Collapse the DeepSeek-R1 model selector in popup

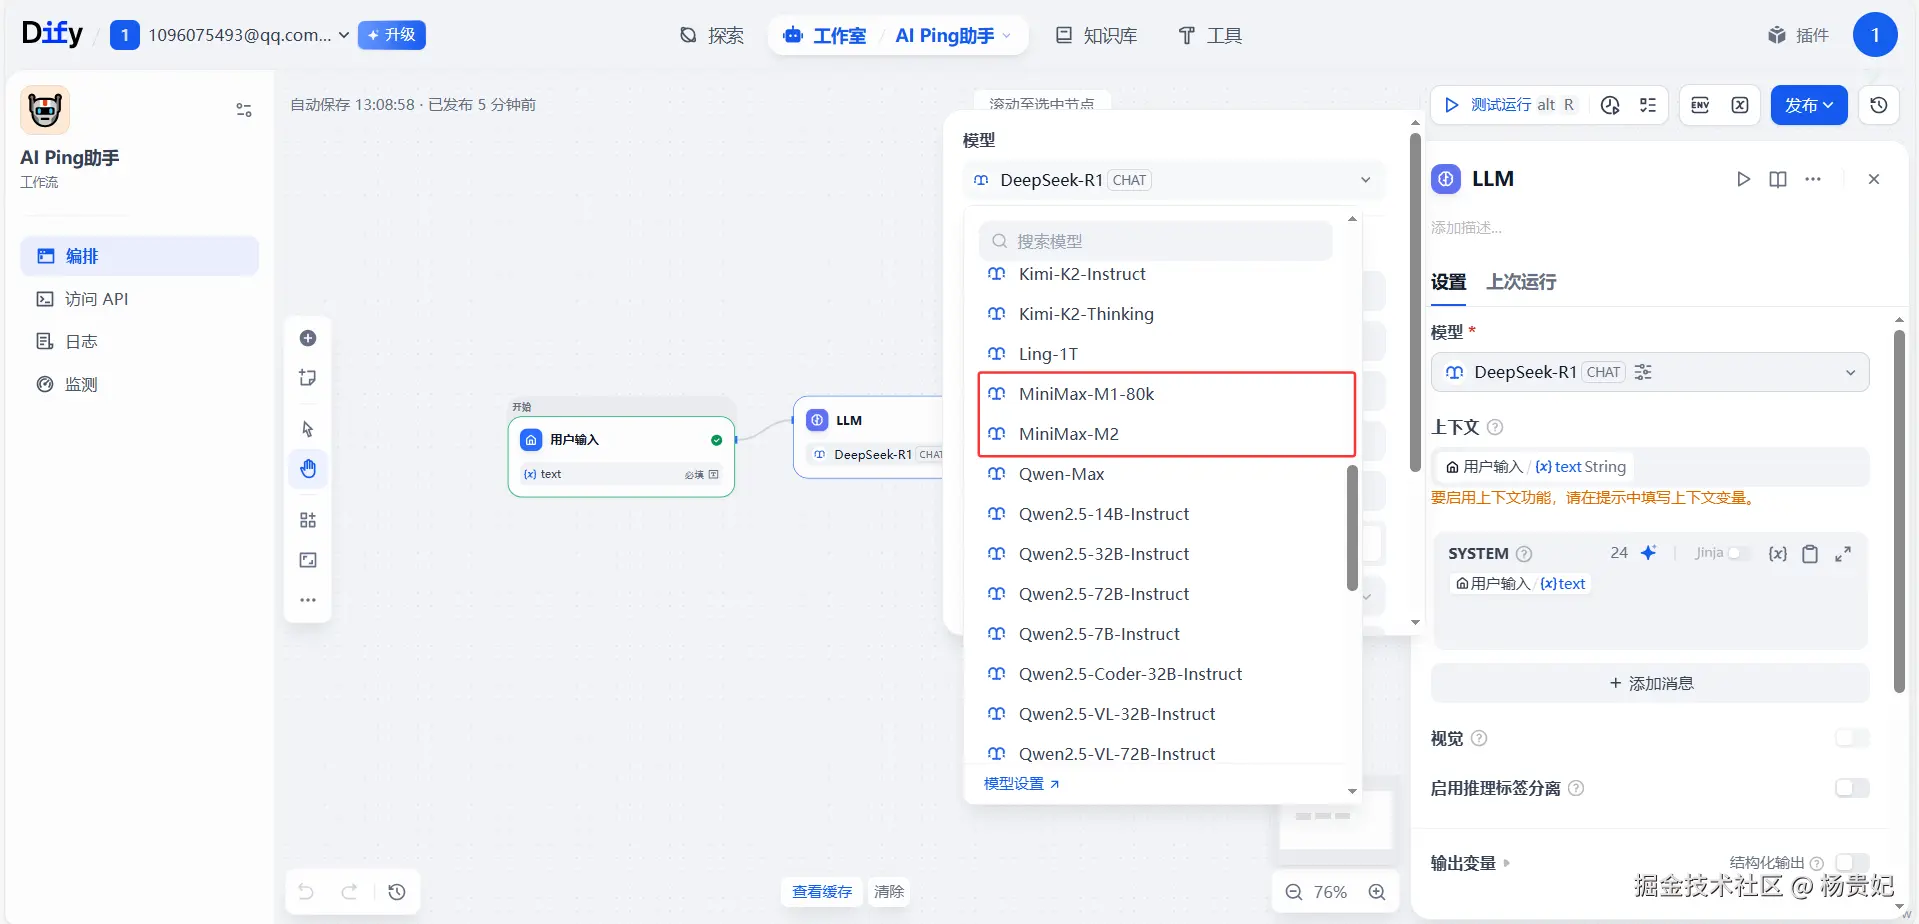tap(1174, 180)
